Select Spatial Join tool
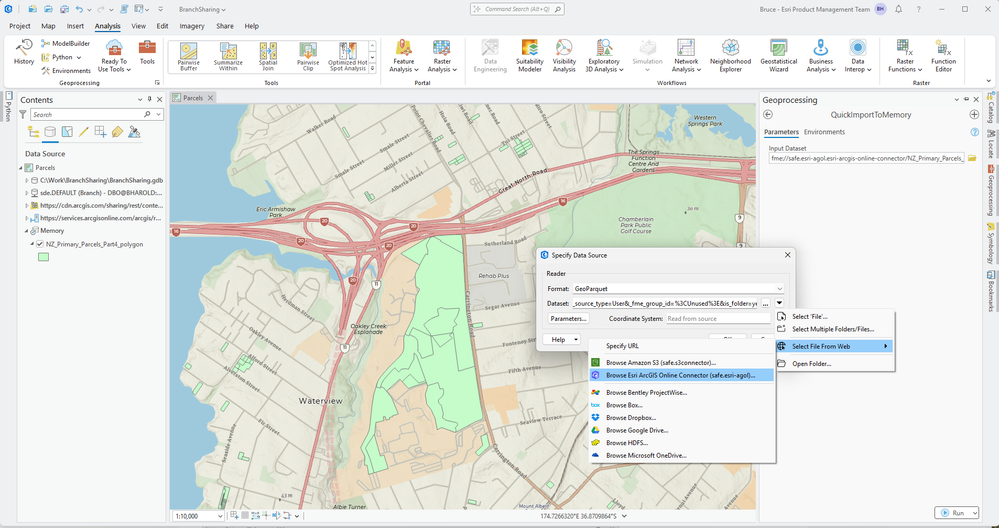The height and width of the screenshot is (528, 999). [268, 57]
